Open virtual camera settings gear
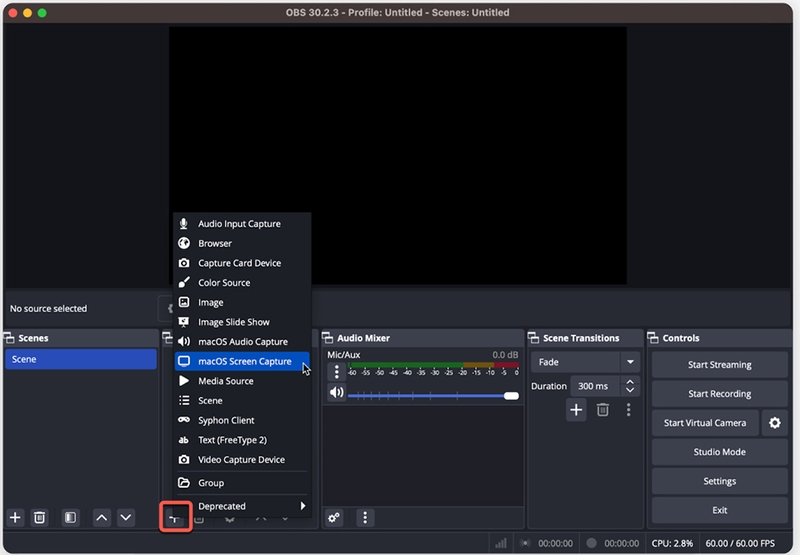Screen dimensions: 800x555 pyautogui.click(x=774, y=423)
